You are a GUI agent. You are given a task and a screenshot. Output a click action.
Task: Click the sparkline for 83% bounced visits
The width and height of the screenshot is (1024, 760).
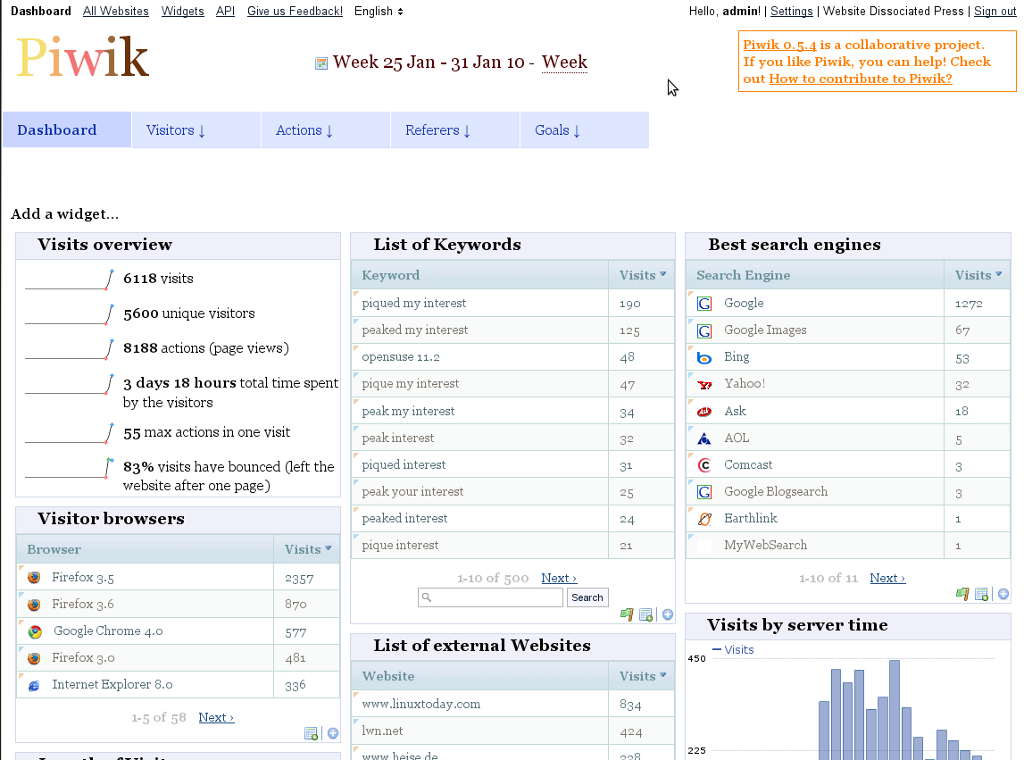tap(69, 468)
